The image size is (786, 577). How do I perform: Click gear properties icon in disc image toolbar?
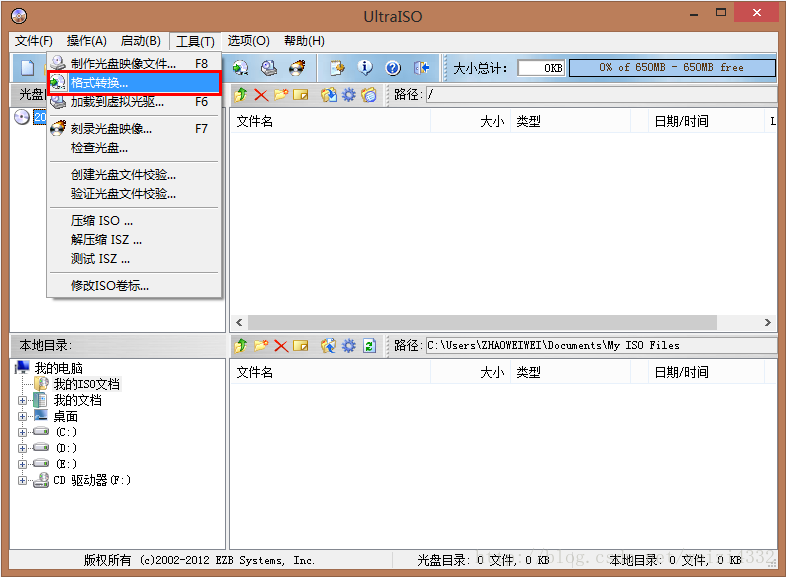point(348,94)
